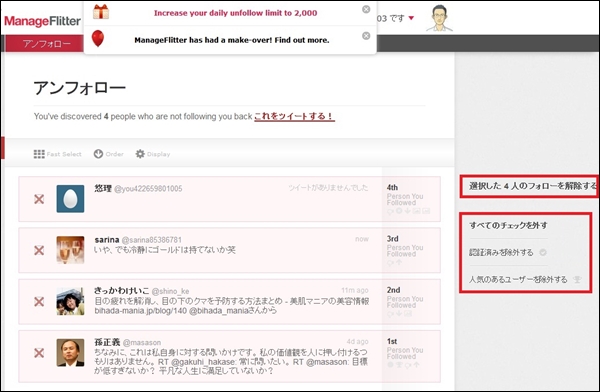The image size is (600, 392).
Task: Click すべてのチェックを外す
Action: 509,225
